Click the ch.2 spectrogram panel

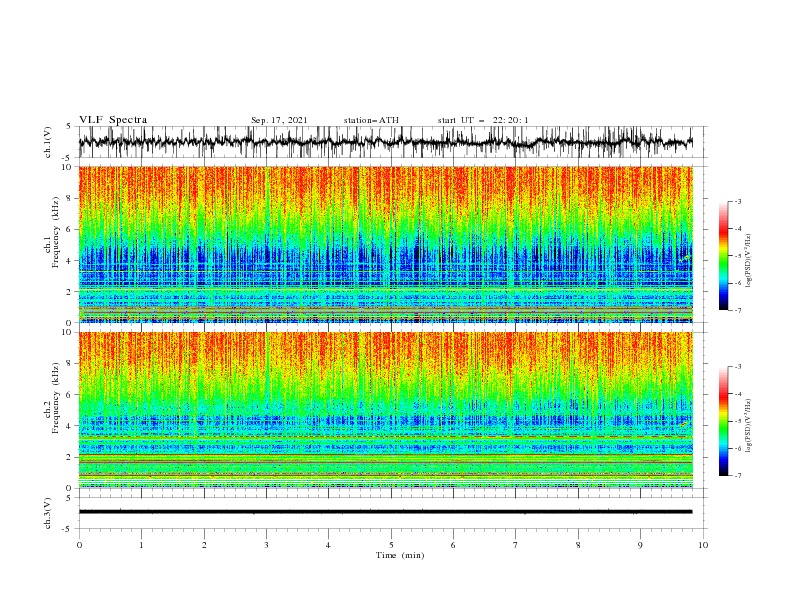(x=386, y=410)
